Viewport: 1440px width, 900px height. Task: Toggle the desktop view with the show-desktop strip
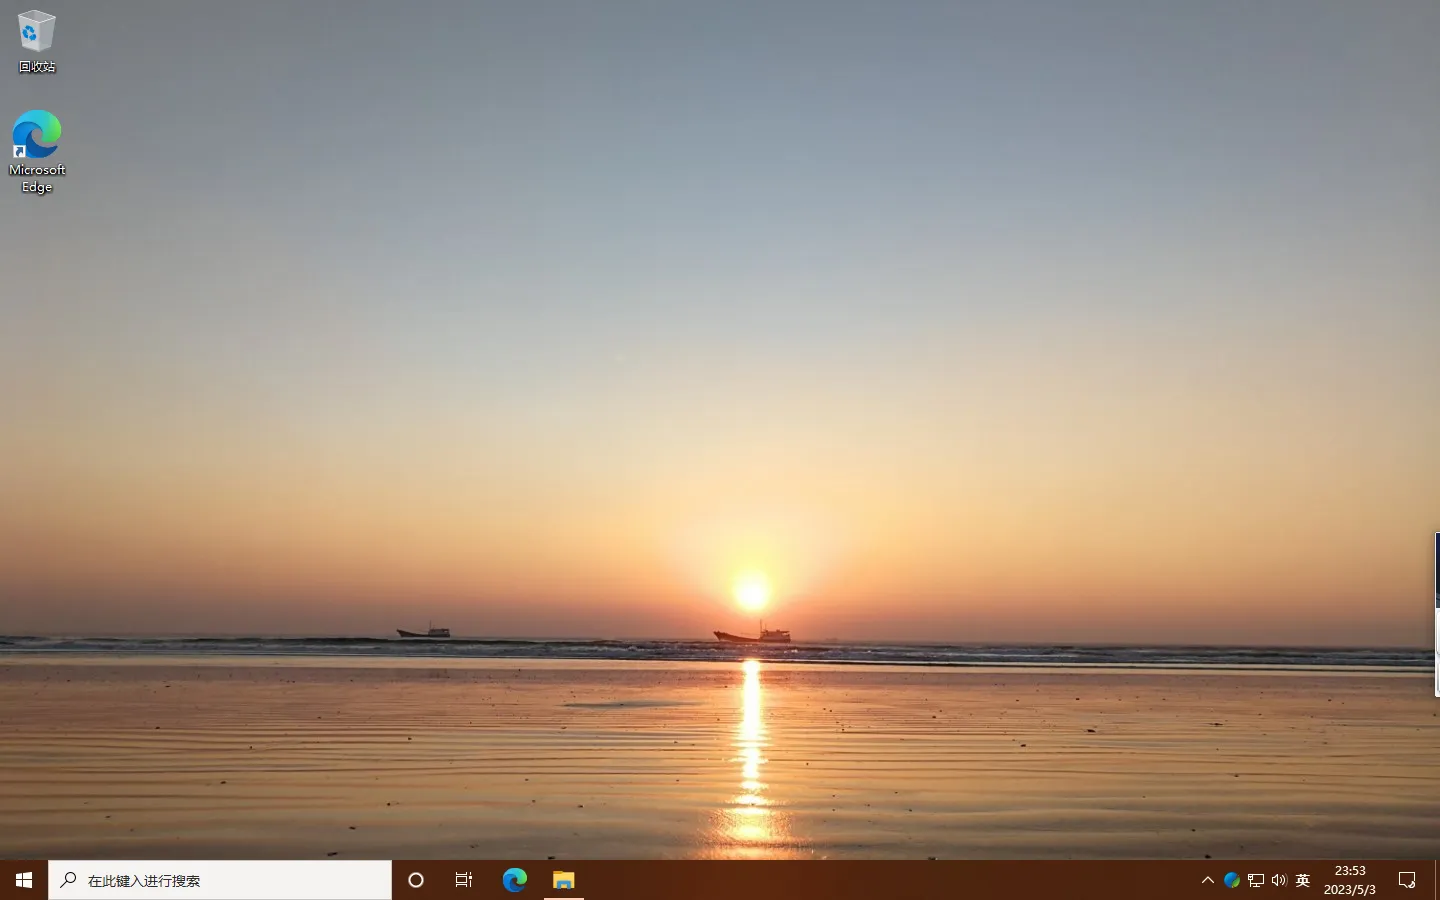click(x=1437, y=880)
